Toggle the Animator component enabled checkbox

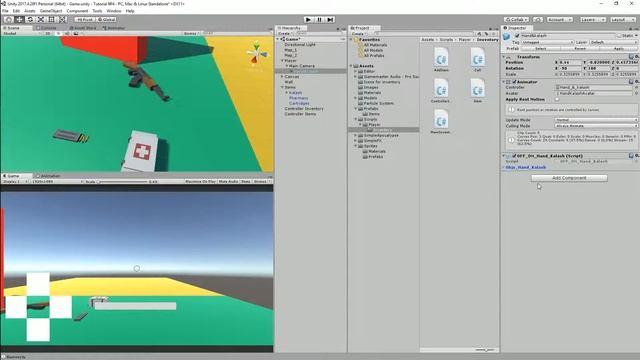[x=514, y=82]
